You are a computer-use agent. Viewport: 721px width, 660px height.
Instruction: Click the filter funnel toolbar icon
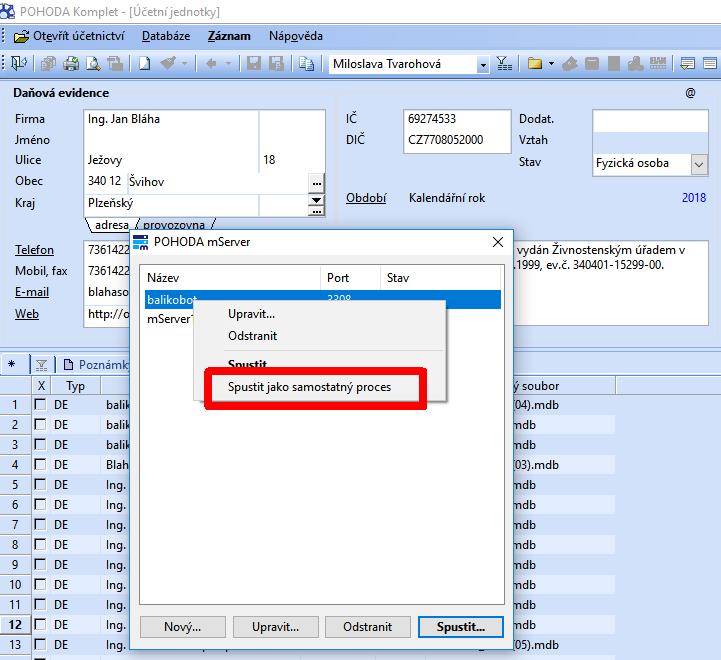[x=504, y=63]
